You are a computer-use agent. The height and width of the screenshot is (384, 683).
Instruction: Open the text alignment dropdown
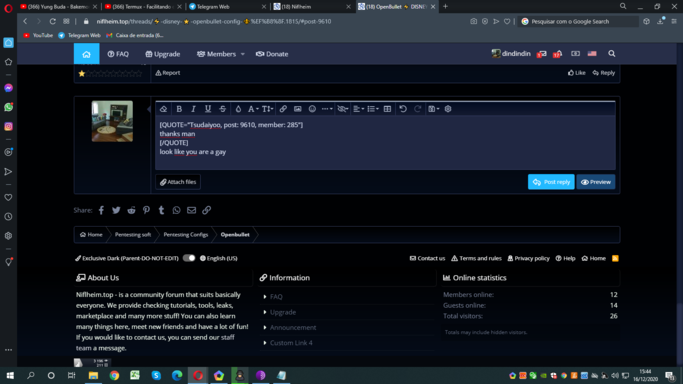[358, 109]
